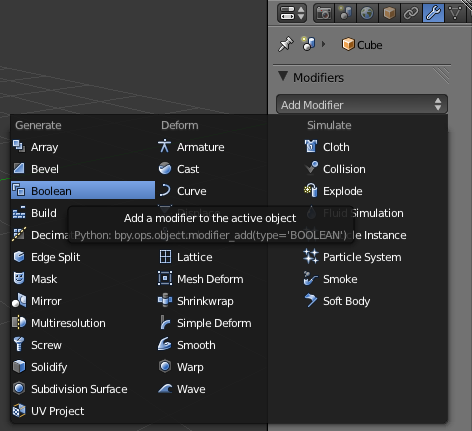472x431 pixels.
Task: Switch to World properties tab
Action: point(367,13)
